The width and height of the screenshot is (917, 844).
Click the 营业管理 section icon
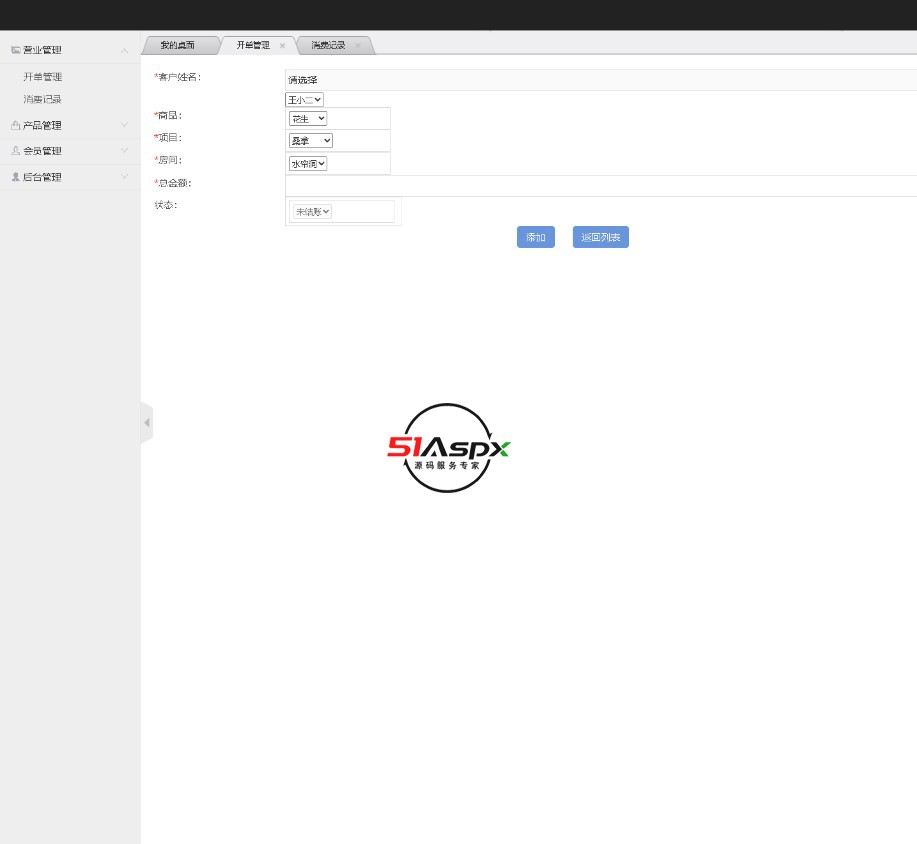(16, 50)
